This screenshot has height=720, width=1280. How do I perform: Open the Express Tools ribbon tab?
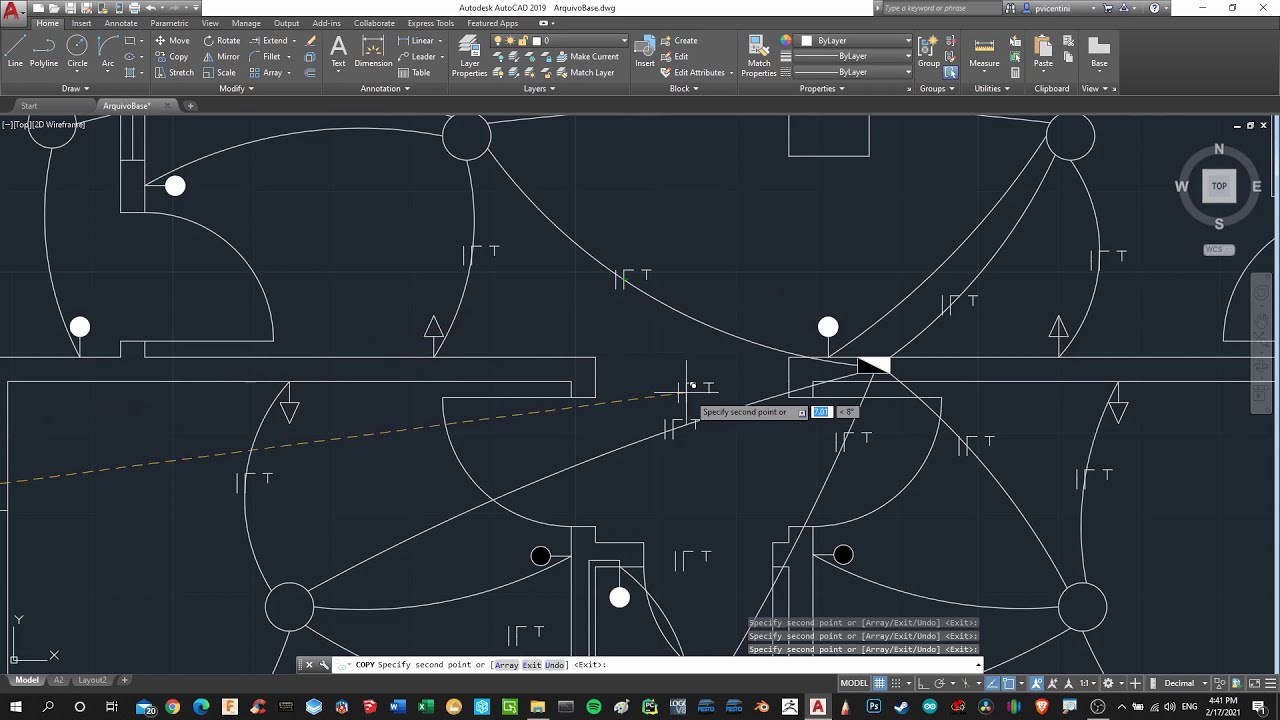[x=431, y=23]
